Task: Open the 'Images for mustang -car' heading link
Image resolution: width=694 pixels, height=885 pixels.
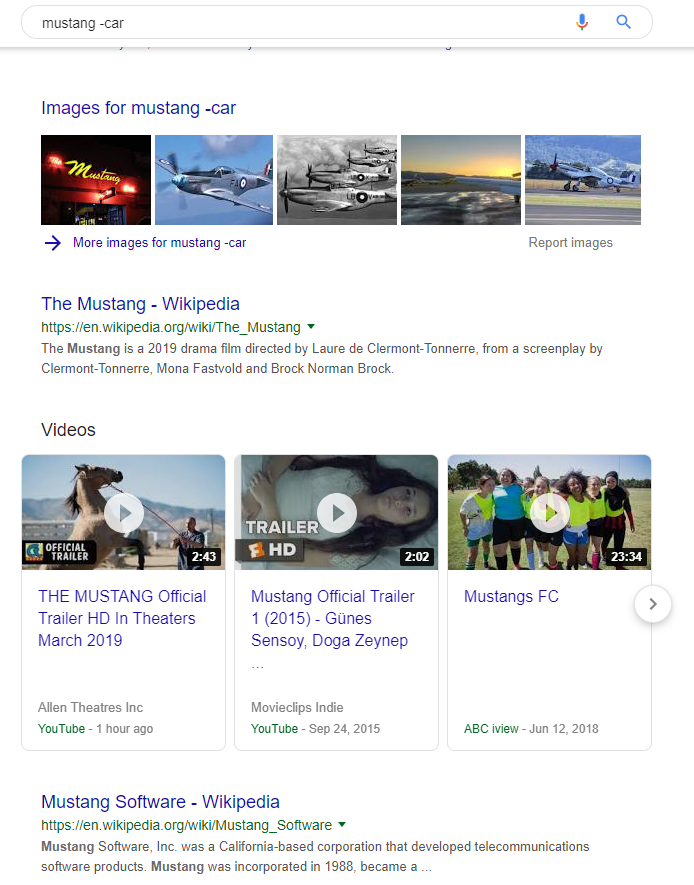Action: 138,108
